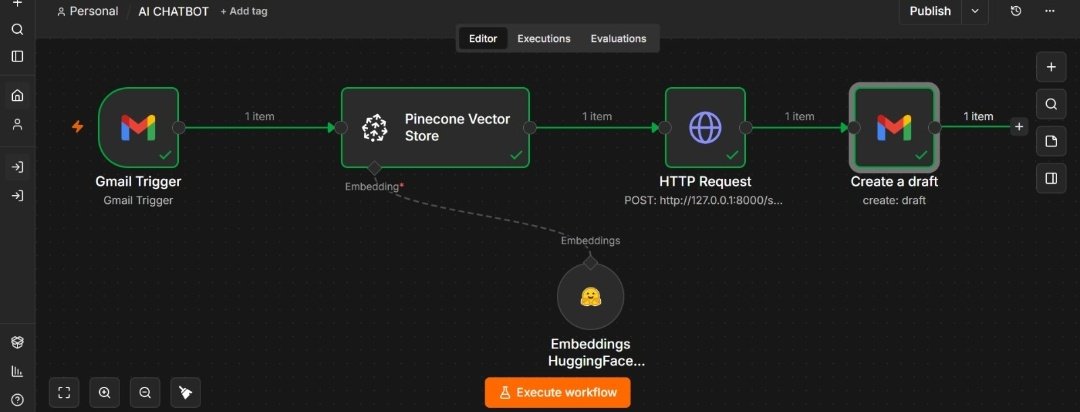This screenshot has height=412, width=1080.
Task: Open the personal user icon in sidebar
Action: pyautogui.click(x=18, y=125)
